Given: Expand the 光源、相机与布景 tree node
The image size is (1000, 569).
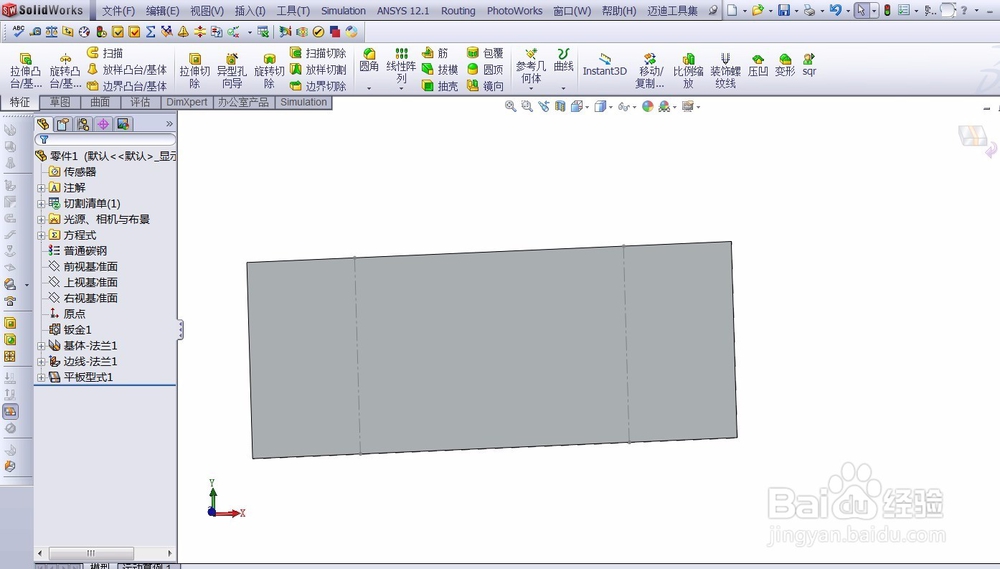Looking at the screenshot, I should click(x=41, y=219).
